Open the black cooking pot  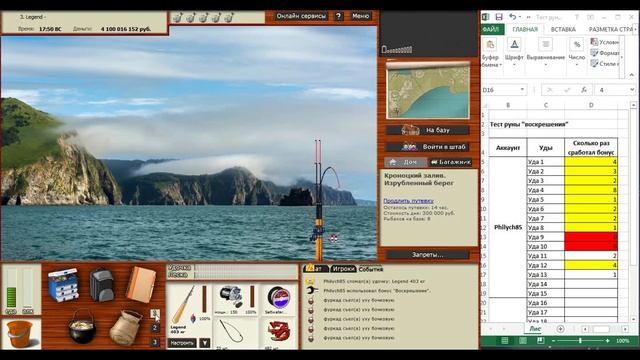click(x=82, y=326)
